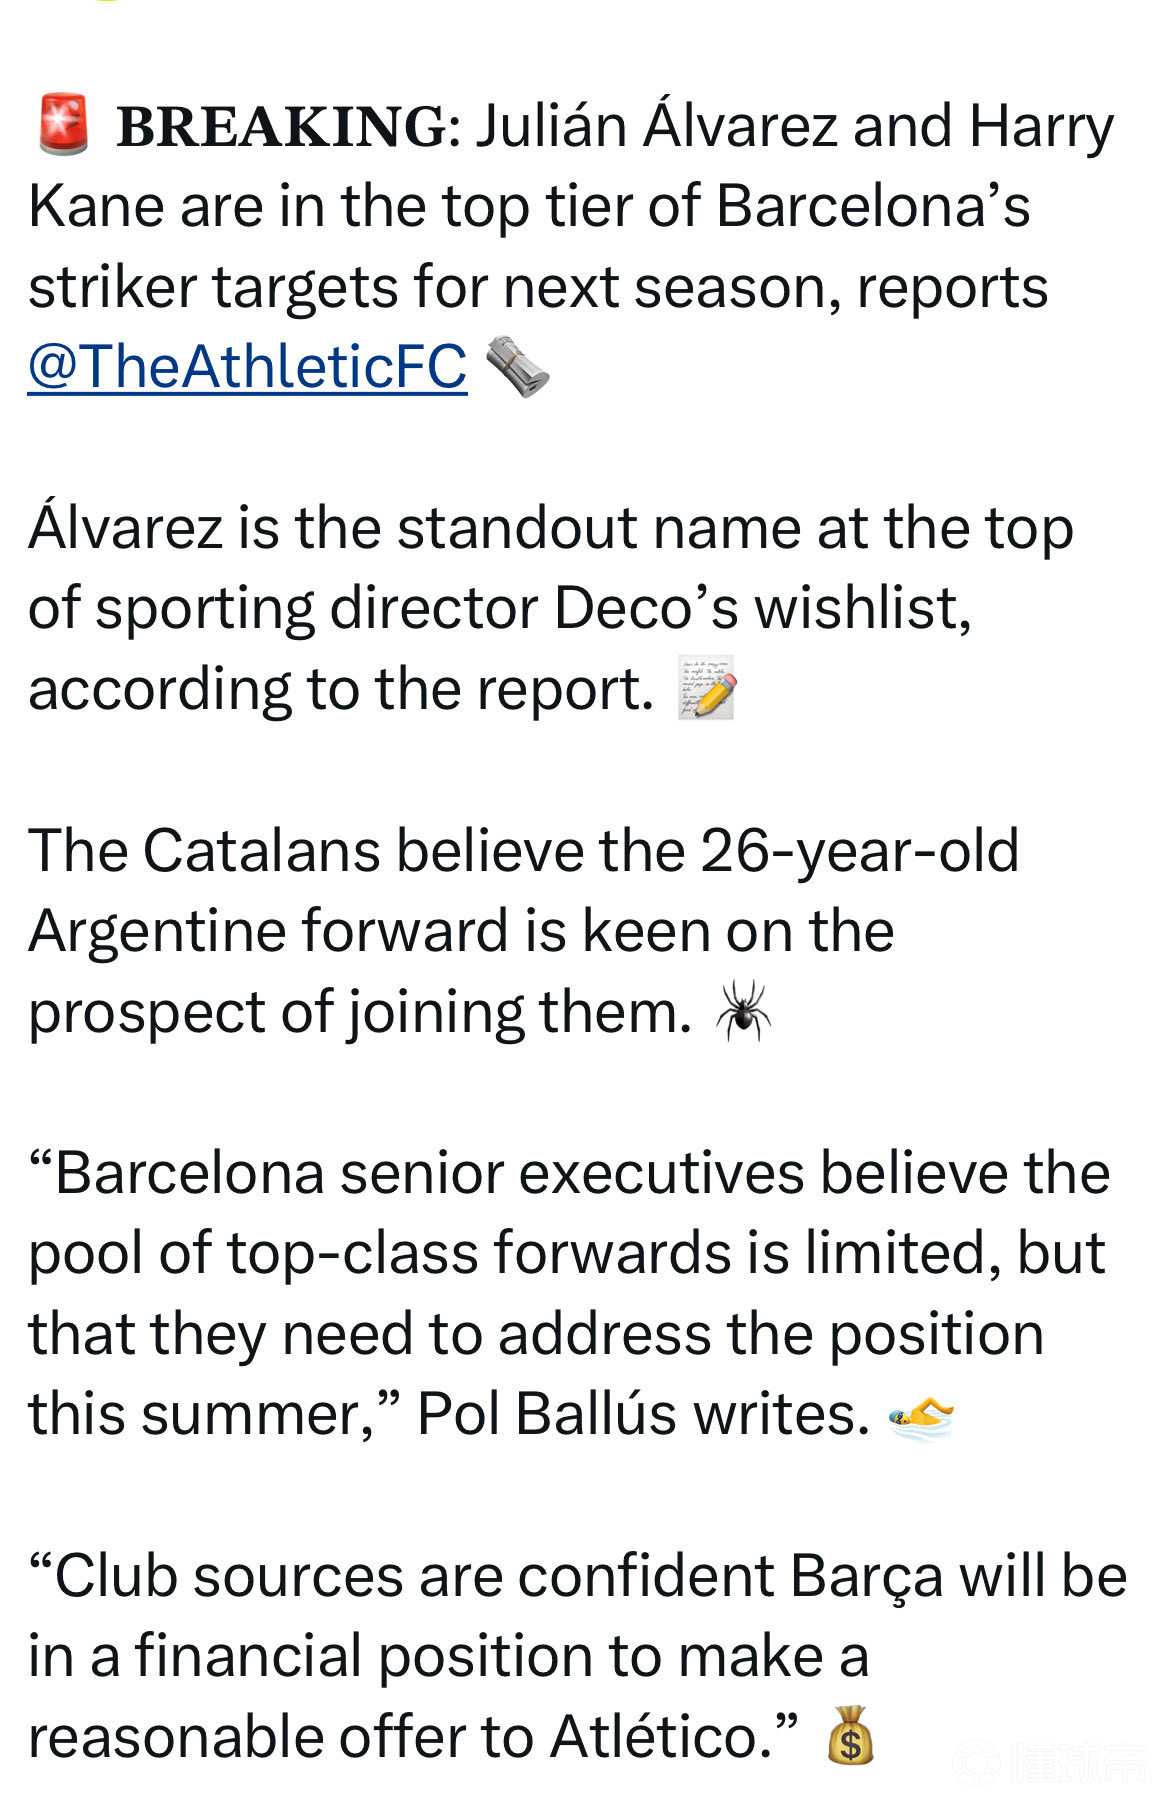Click the memo and pencil emoji

(707, 688)
